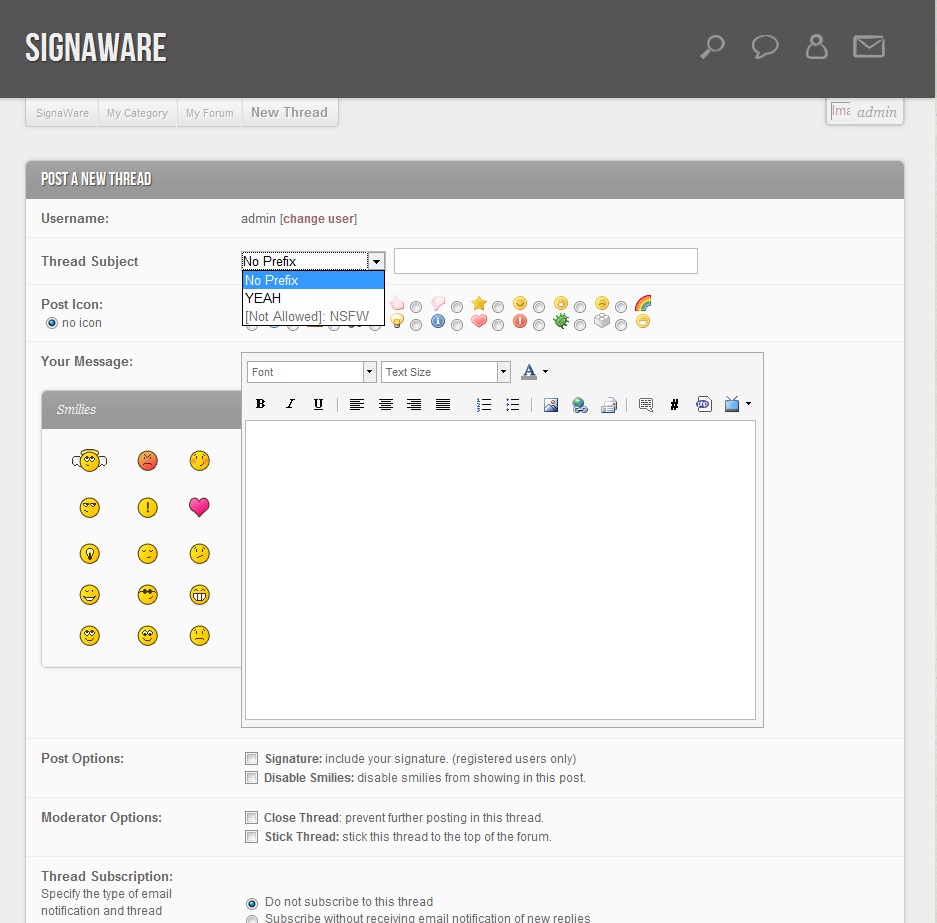
Task: Select radio button left of green bug icon
Action: pos(539,325)
